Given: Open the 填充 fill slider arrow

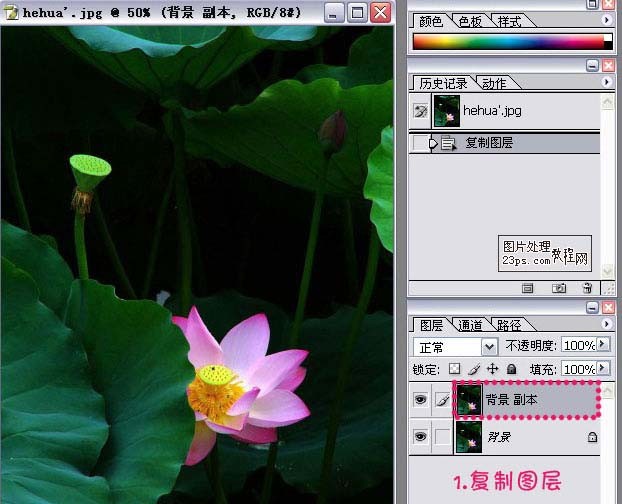Looking at the screenshot, I should point(602,369).
